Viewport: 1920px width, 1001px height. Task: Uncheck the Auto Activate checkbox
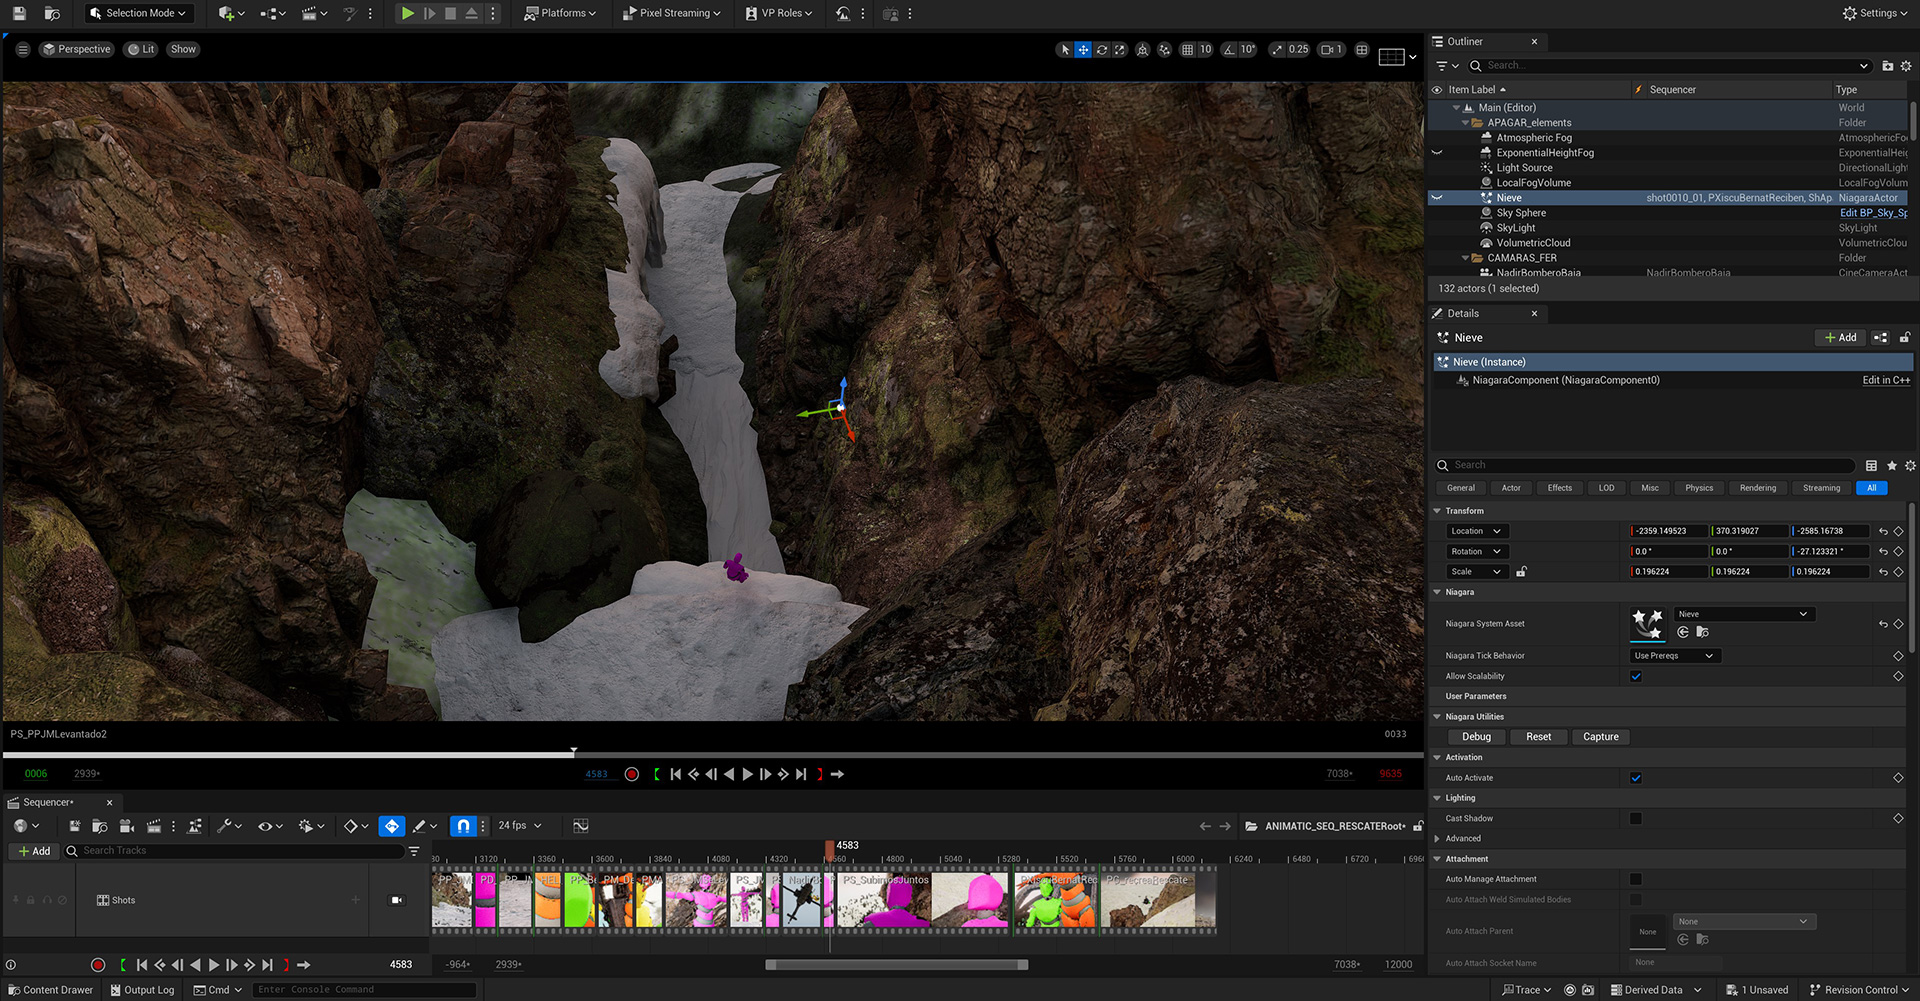point(1636,778)
